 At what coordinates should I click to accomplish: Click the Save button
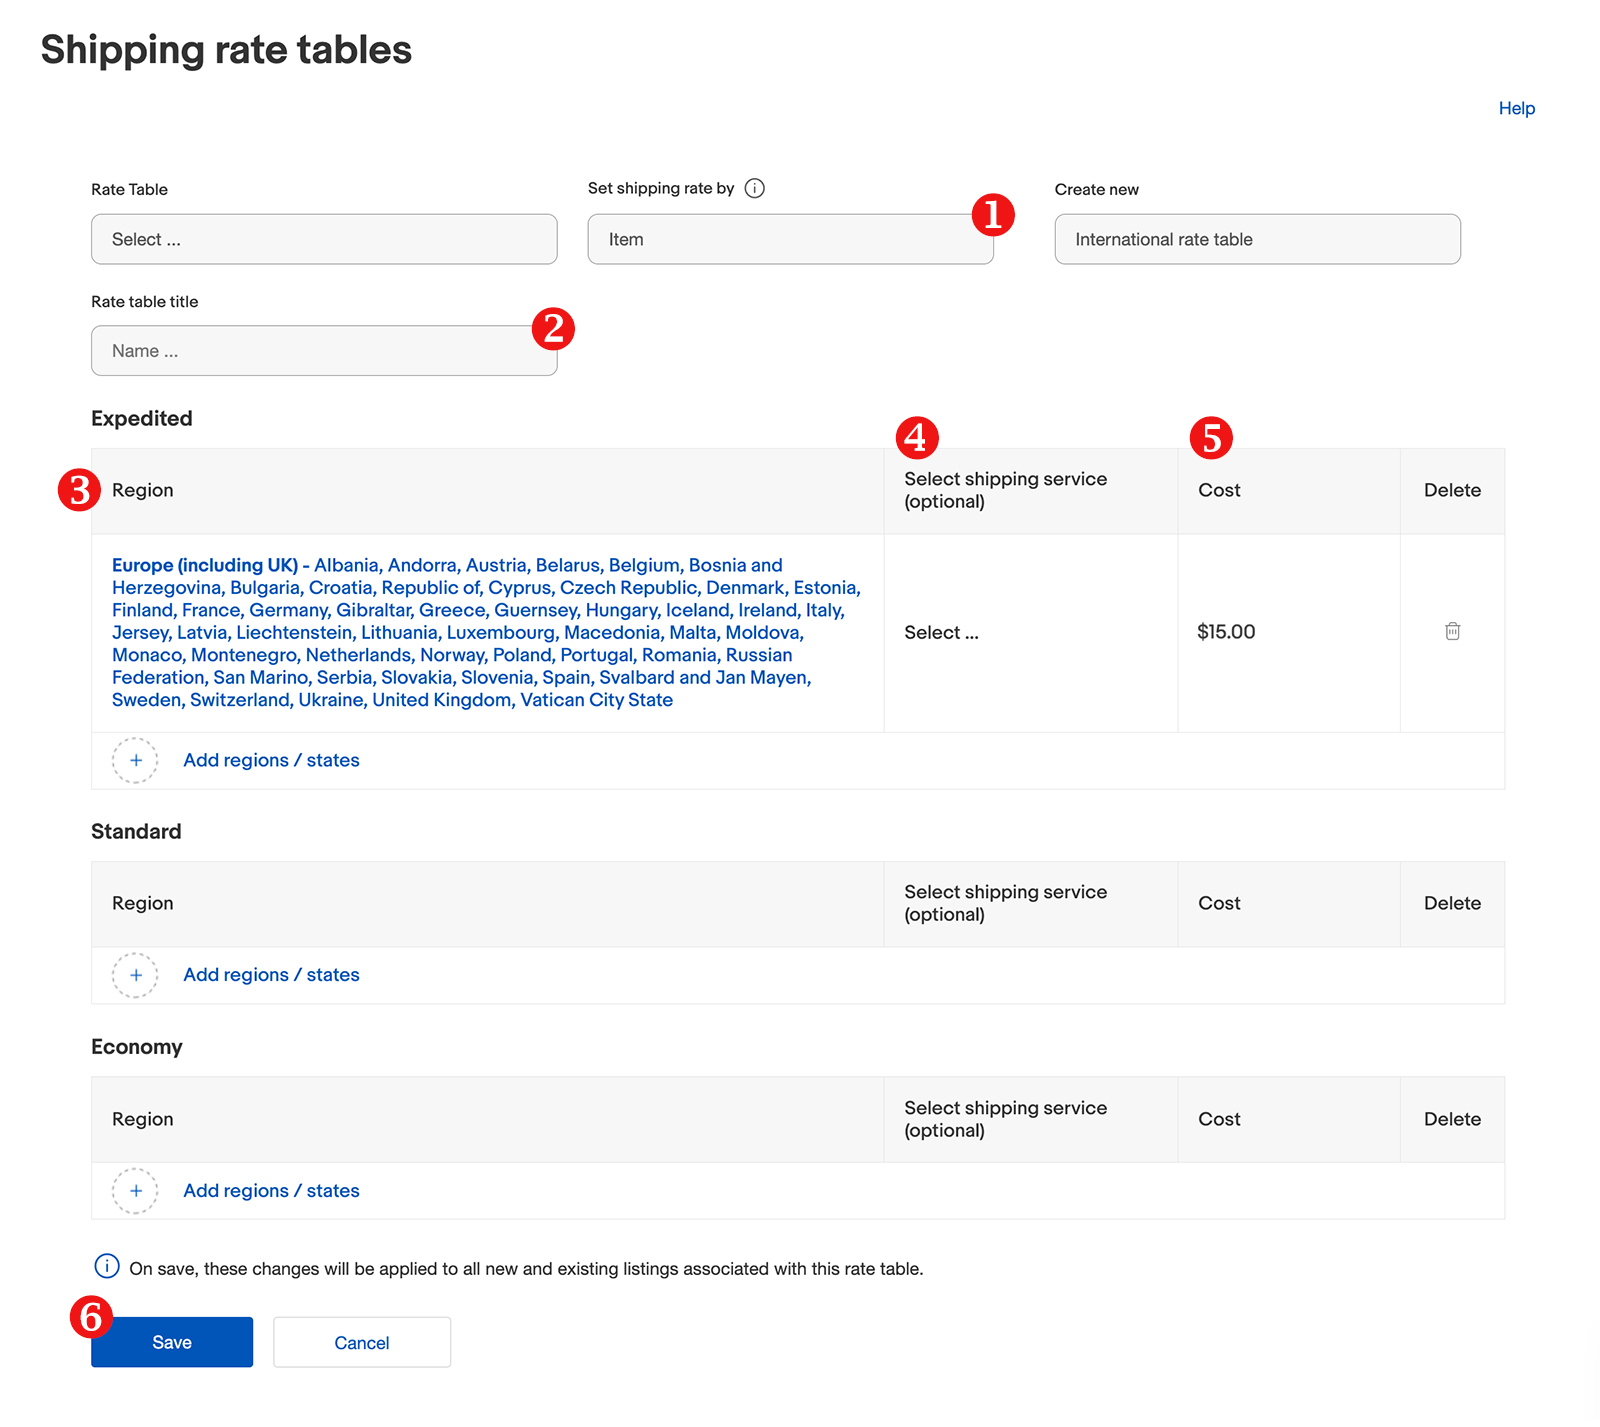click(171, 1342)
